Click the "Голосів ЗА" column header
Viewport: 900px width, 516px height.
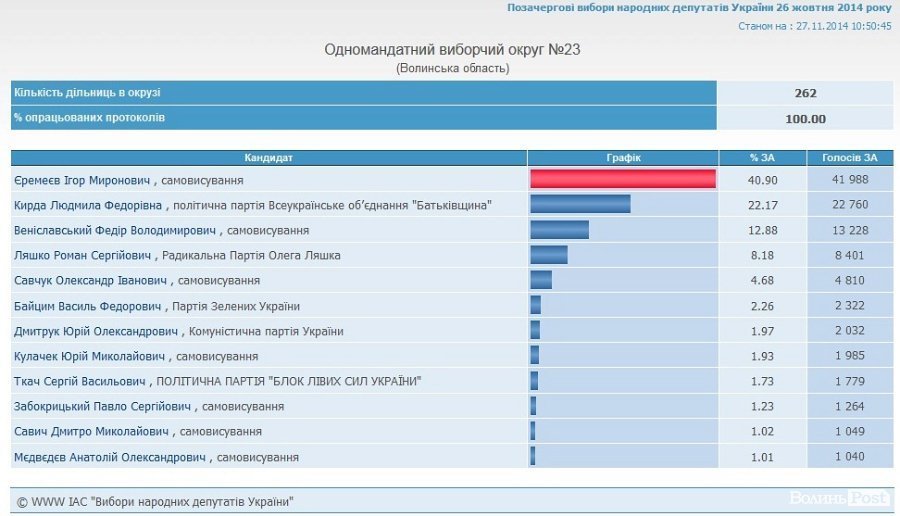point(849,158)
